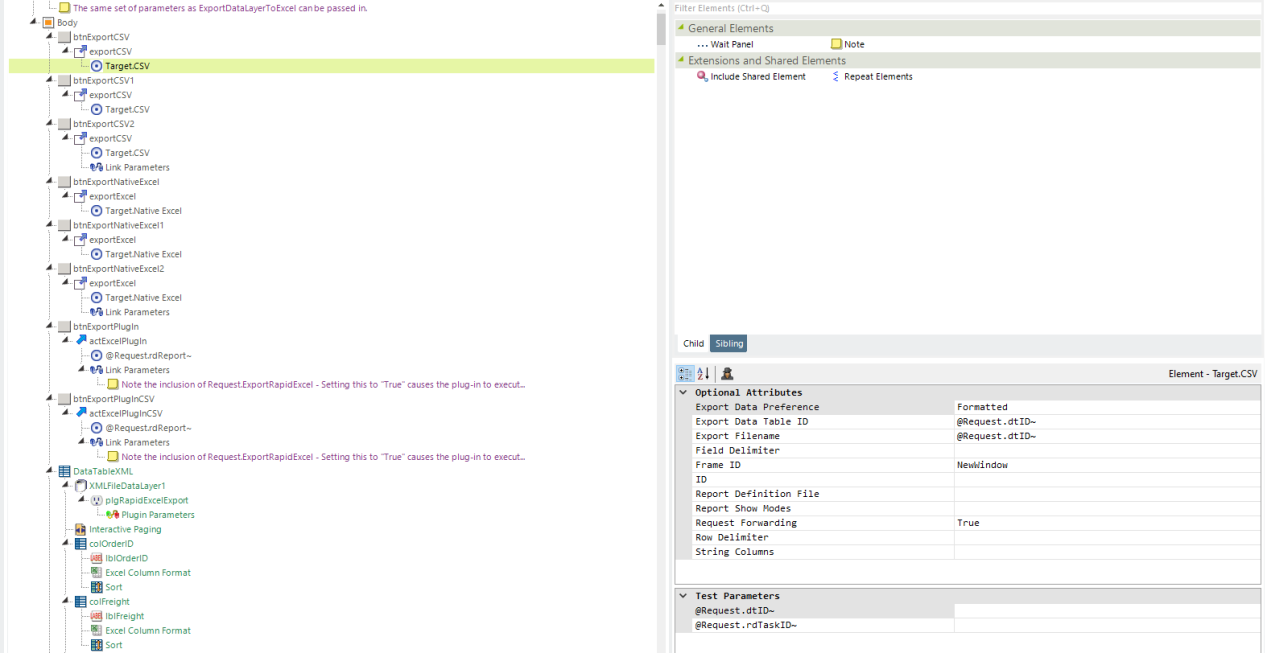
Task: Click the attribute spy icon in properties toolbar
Action: click(727, 373)
